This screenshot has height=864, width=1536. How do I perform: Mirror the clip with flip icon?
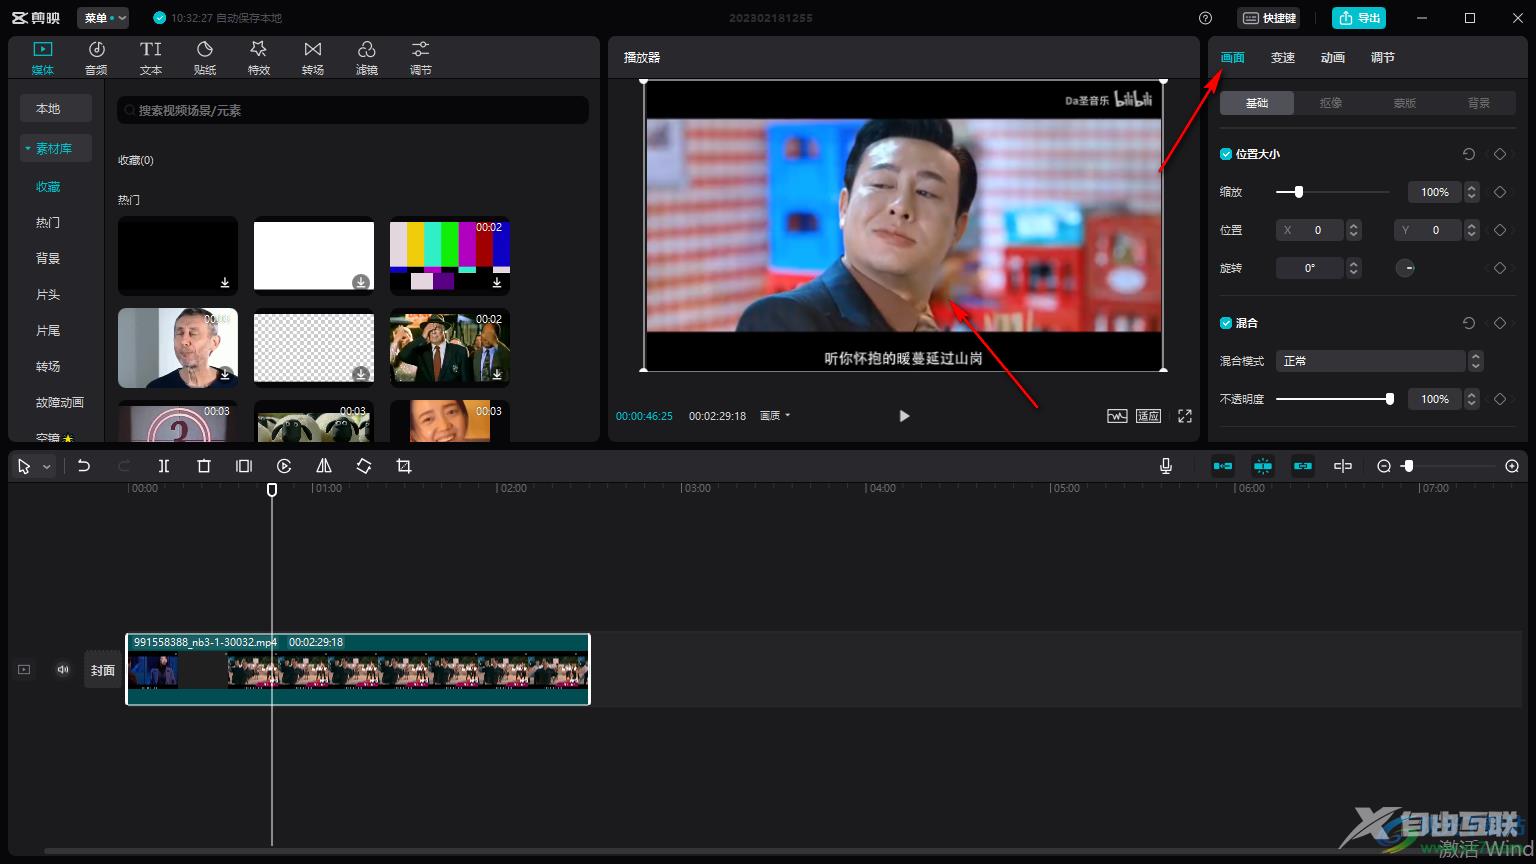coord(324,466)
